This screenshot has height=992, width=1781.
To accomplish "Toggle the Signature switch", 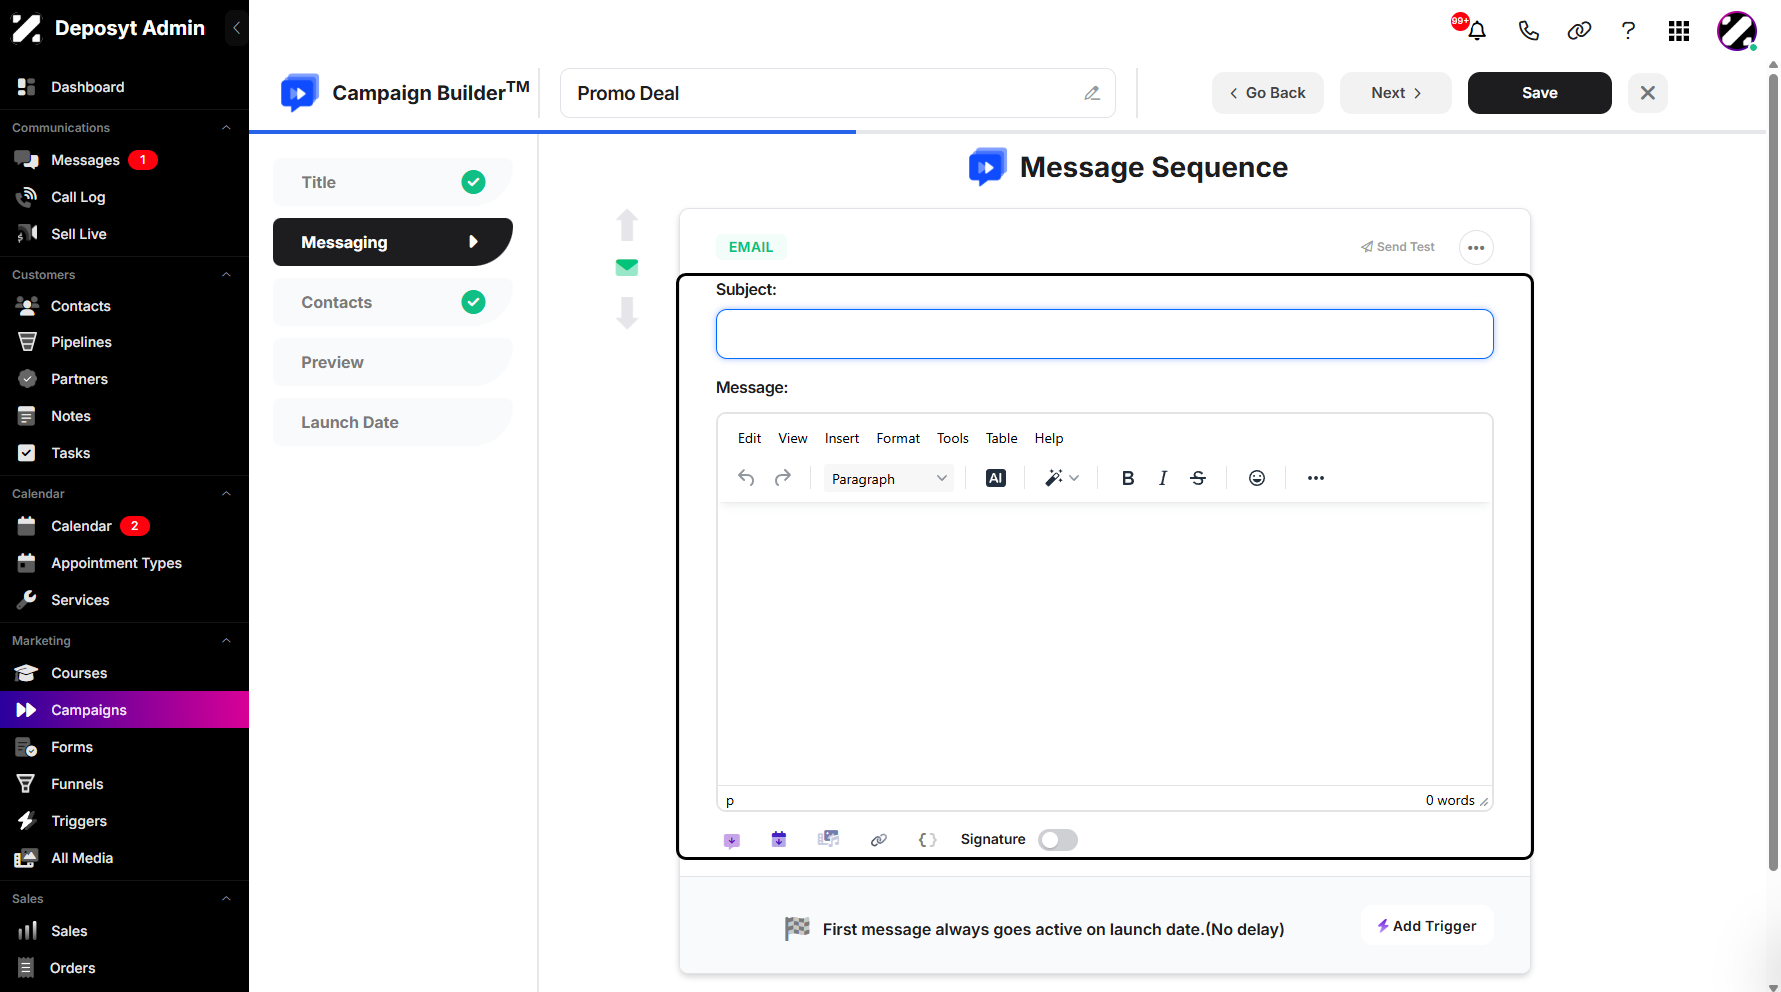I will point(1058,840).
